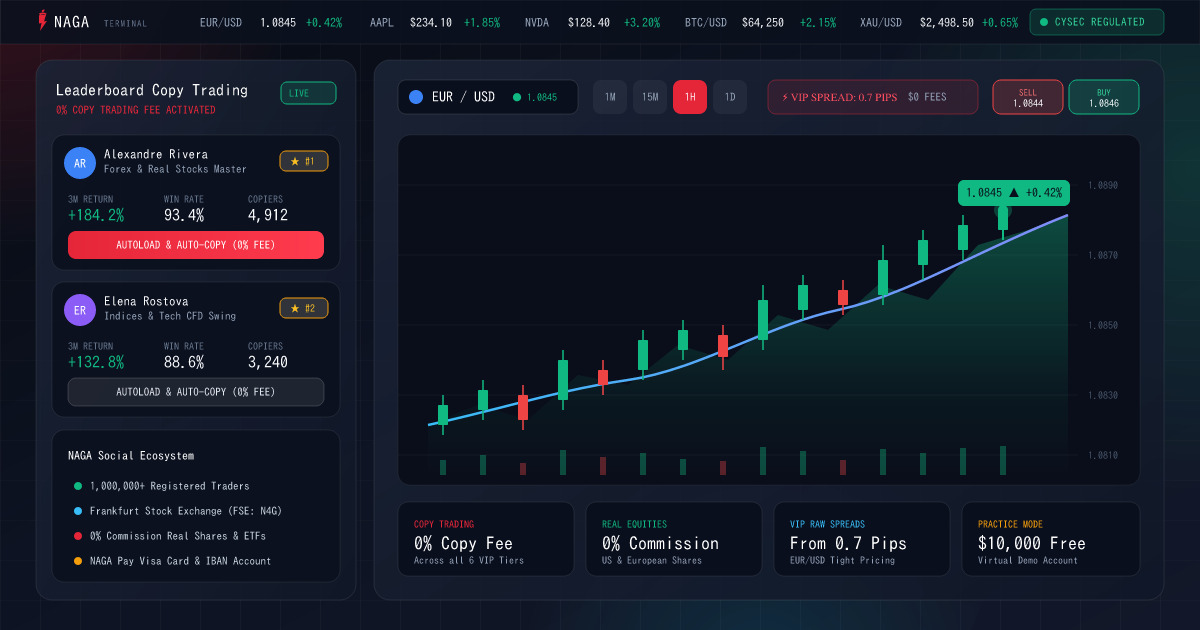
Task: Click the $64,250 bitcoin price
Action: coord(763,22)
